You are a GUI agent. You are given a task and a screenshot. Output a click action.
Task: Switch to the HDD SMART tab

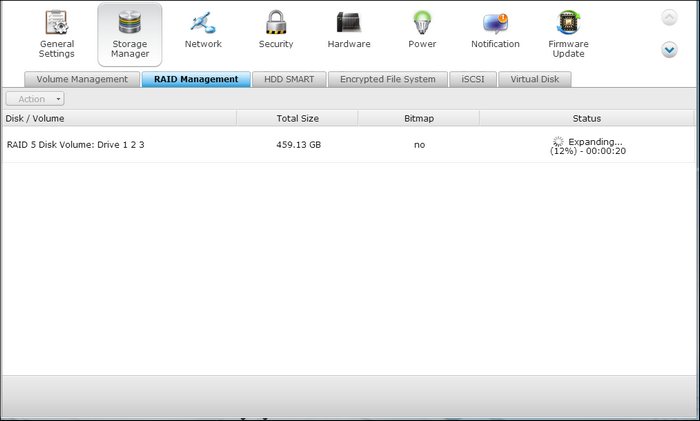coord(289,79)
